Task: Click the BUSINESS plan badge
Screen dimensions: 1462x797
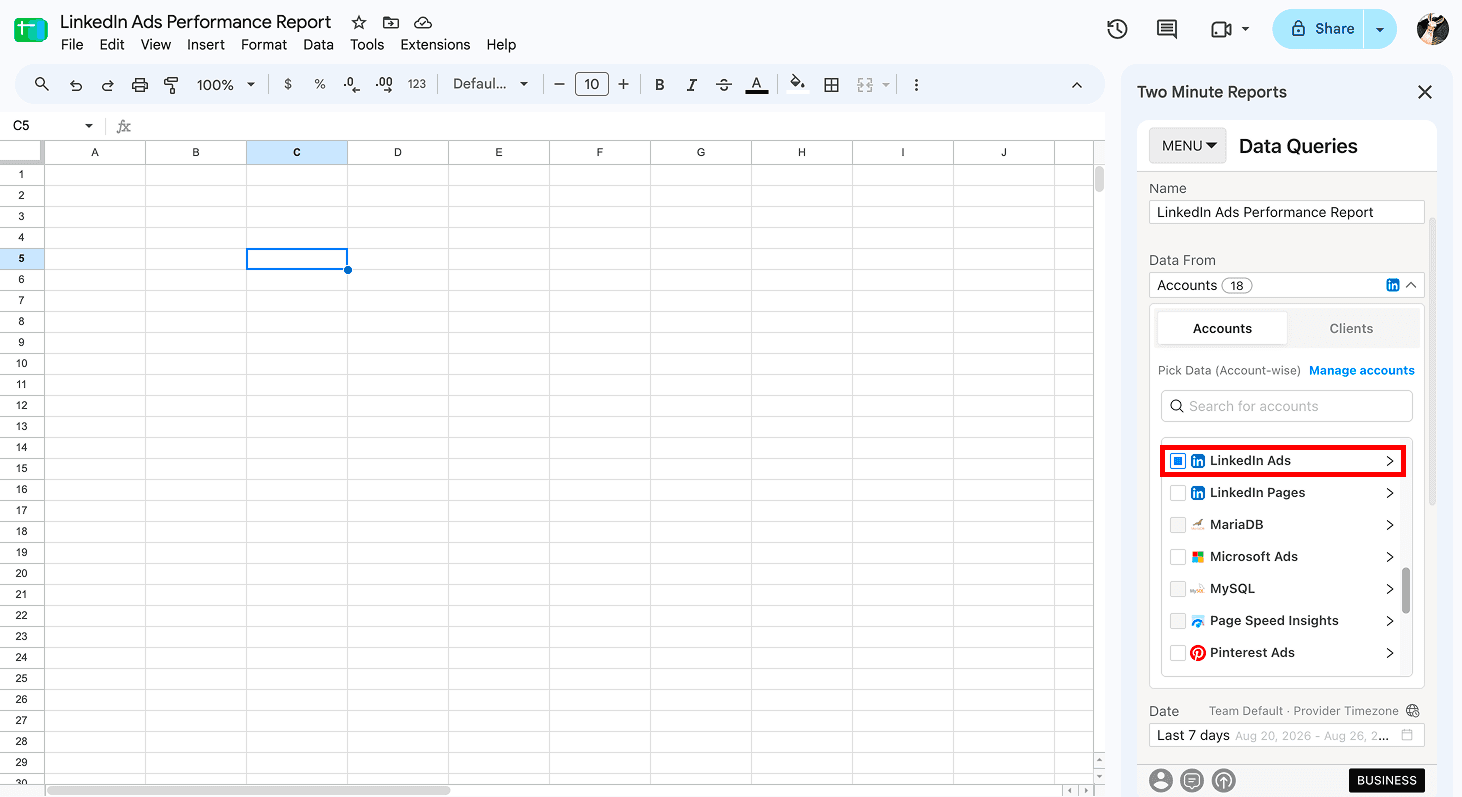Action: pyautogui.click(x=1387, y=780)
